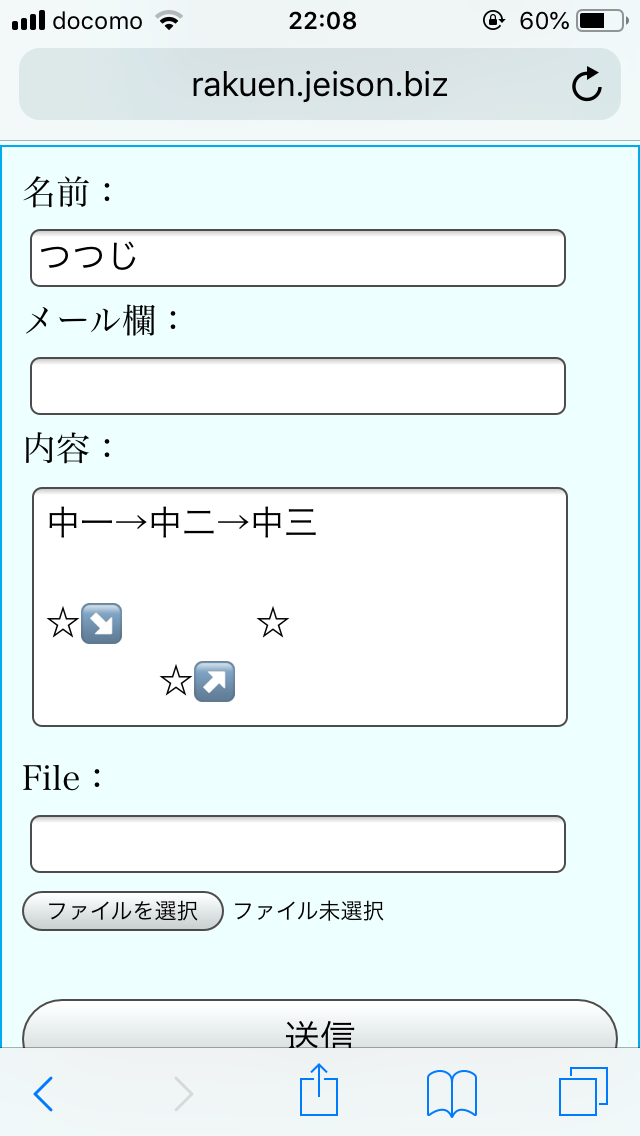Tap the 中一→中二→中三 text line
Image resolution: width=640 pixels, height=1136 pixels.
182,523
